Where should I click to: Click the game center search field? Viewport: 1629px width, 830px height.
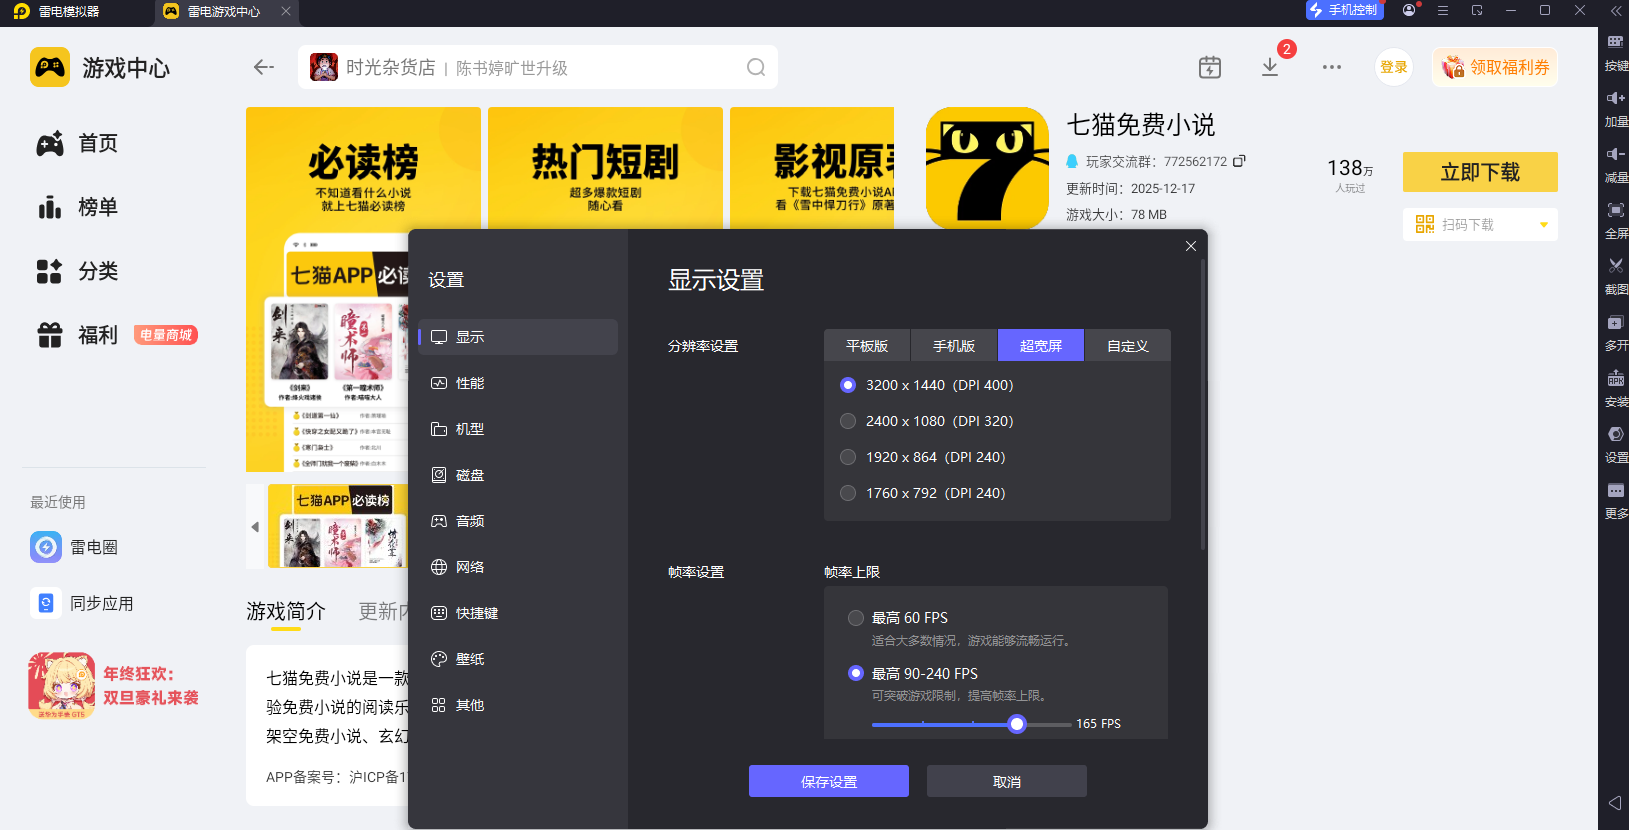click(x=538, y=67)
